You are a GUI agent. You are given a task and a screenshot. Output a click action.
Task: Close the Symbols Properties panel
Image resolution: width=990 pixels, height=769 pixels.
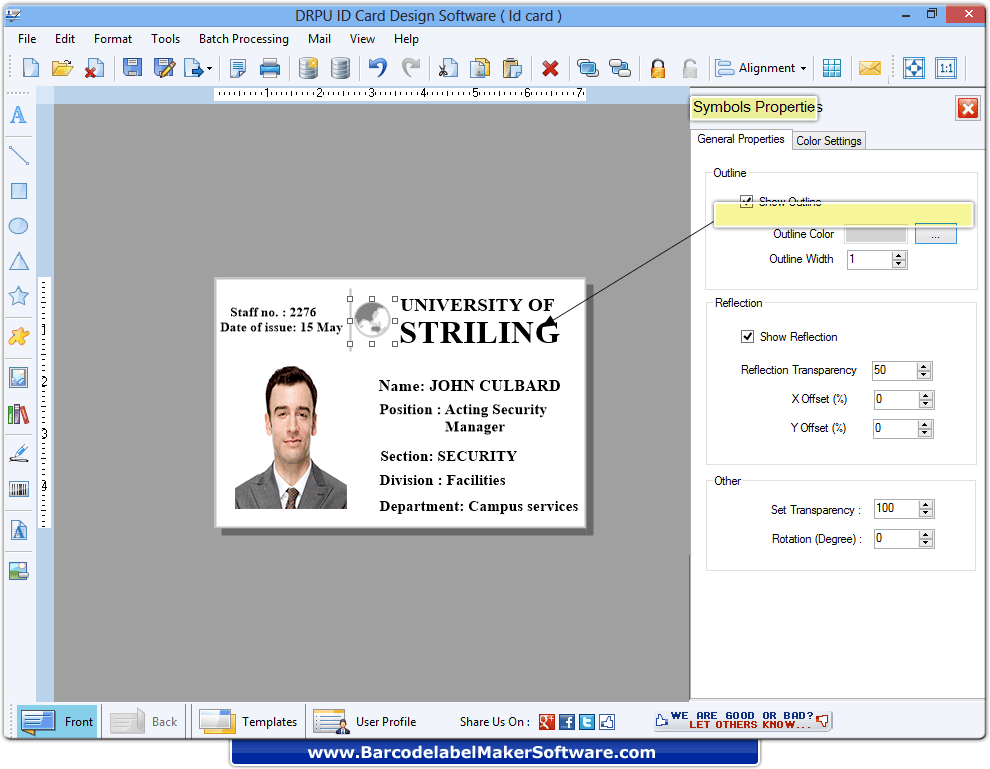pyautogui.click(x=968, y=109)
